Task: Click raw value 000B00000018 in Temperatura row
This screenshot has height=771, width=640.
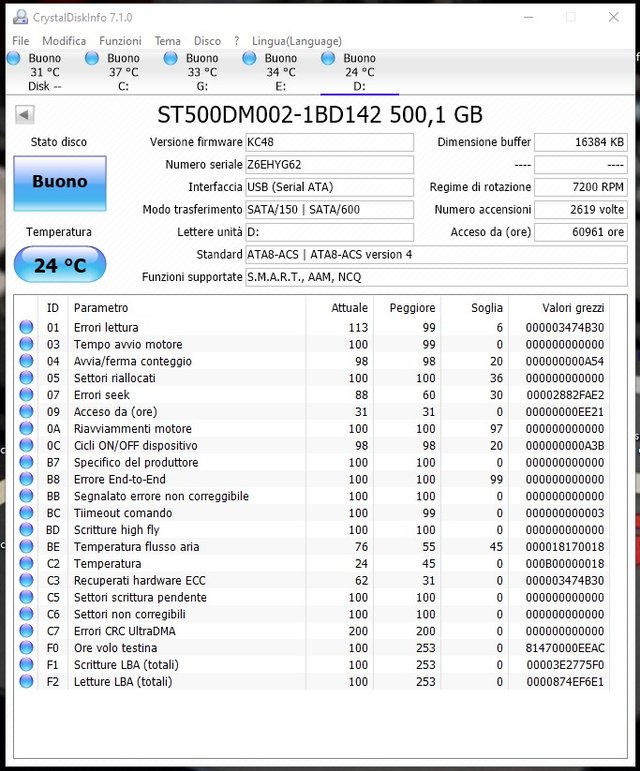Action: click(565, 563)
